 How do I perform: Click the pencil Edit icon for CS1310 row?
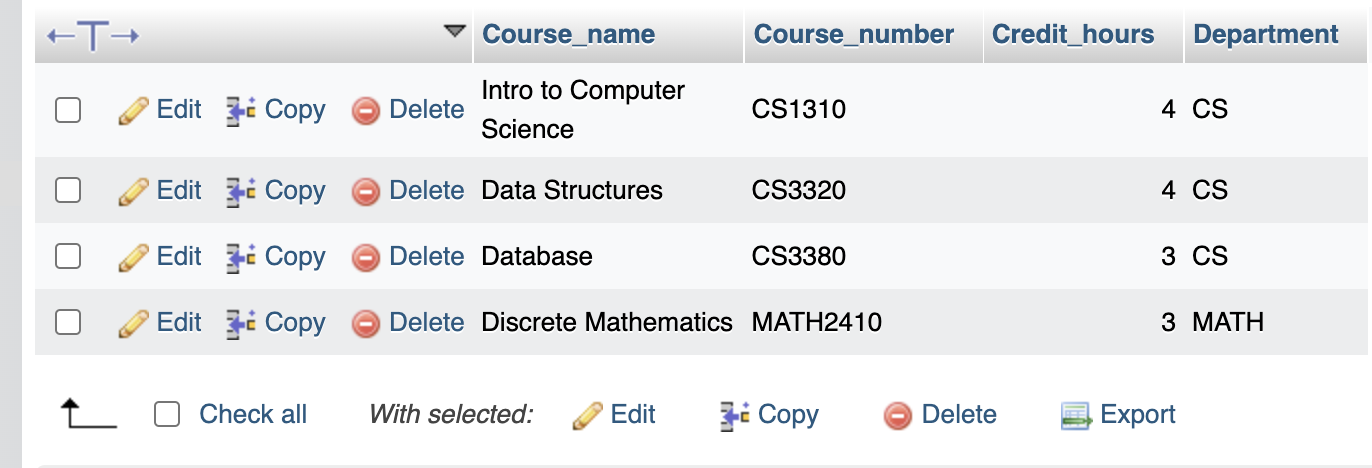133,110
